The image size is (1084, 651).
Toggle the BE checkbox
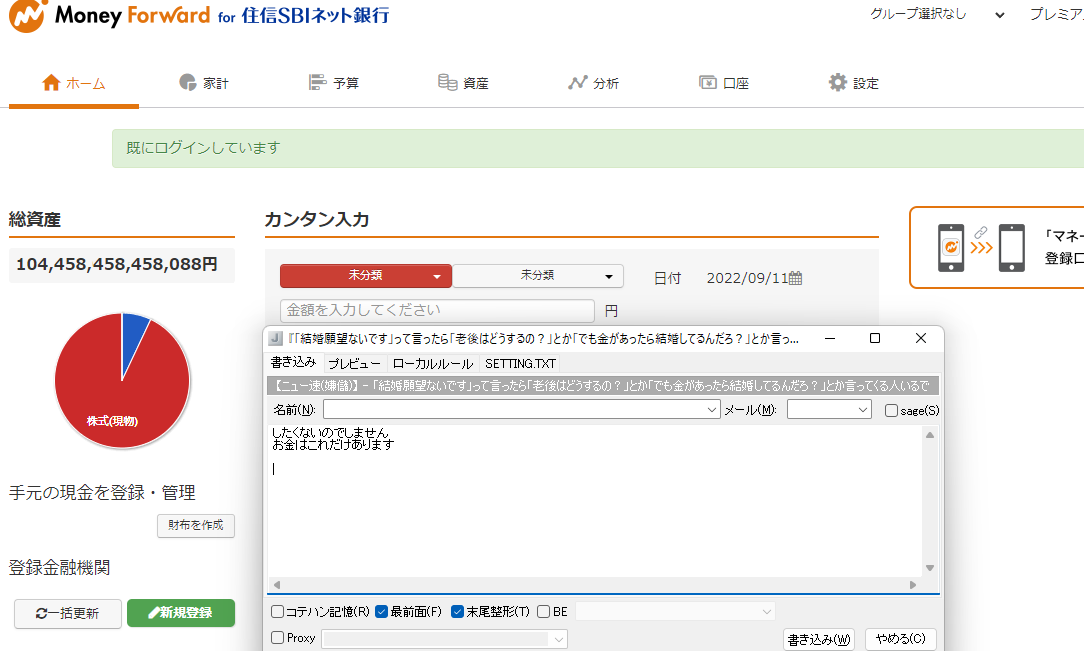pos(543,612)
